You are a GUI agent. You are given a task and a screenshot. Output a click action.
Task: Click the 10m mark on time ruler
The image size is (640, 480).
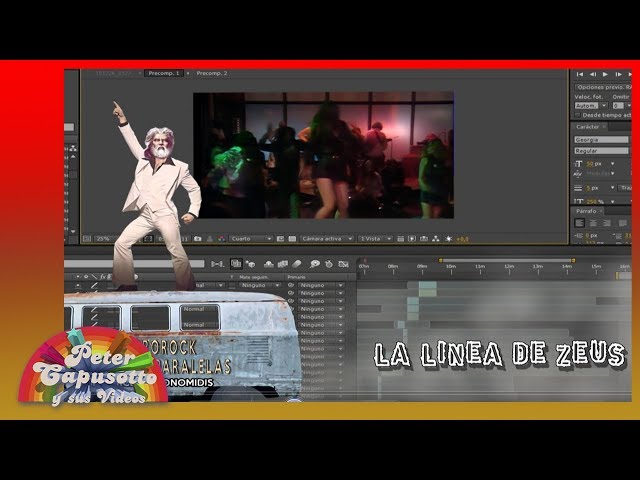tap(451, 267)
